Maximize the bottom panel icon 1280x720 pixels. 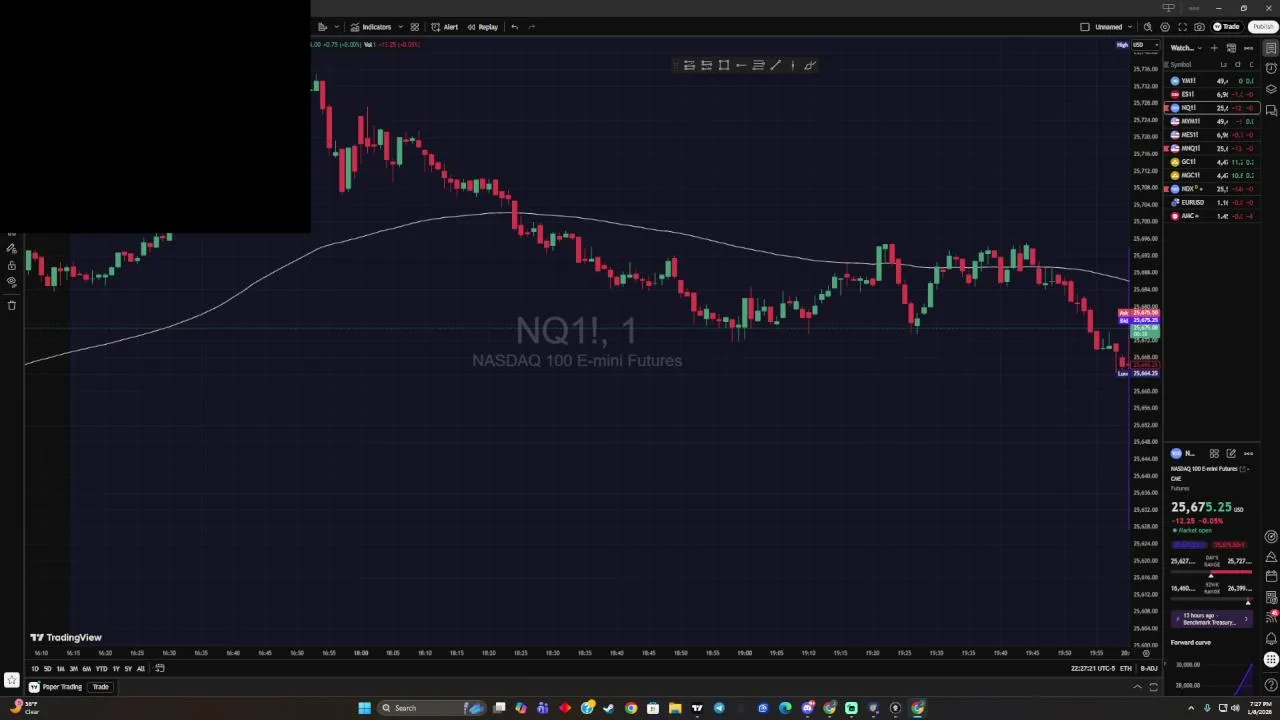pos(1153,687)
